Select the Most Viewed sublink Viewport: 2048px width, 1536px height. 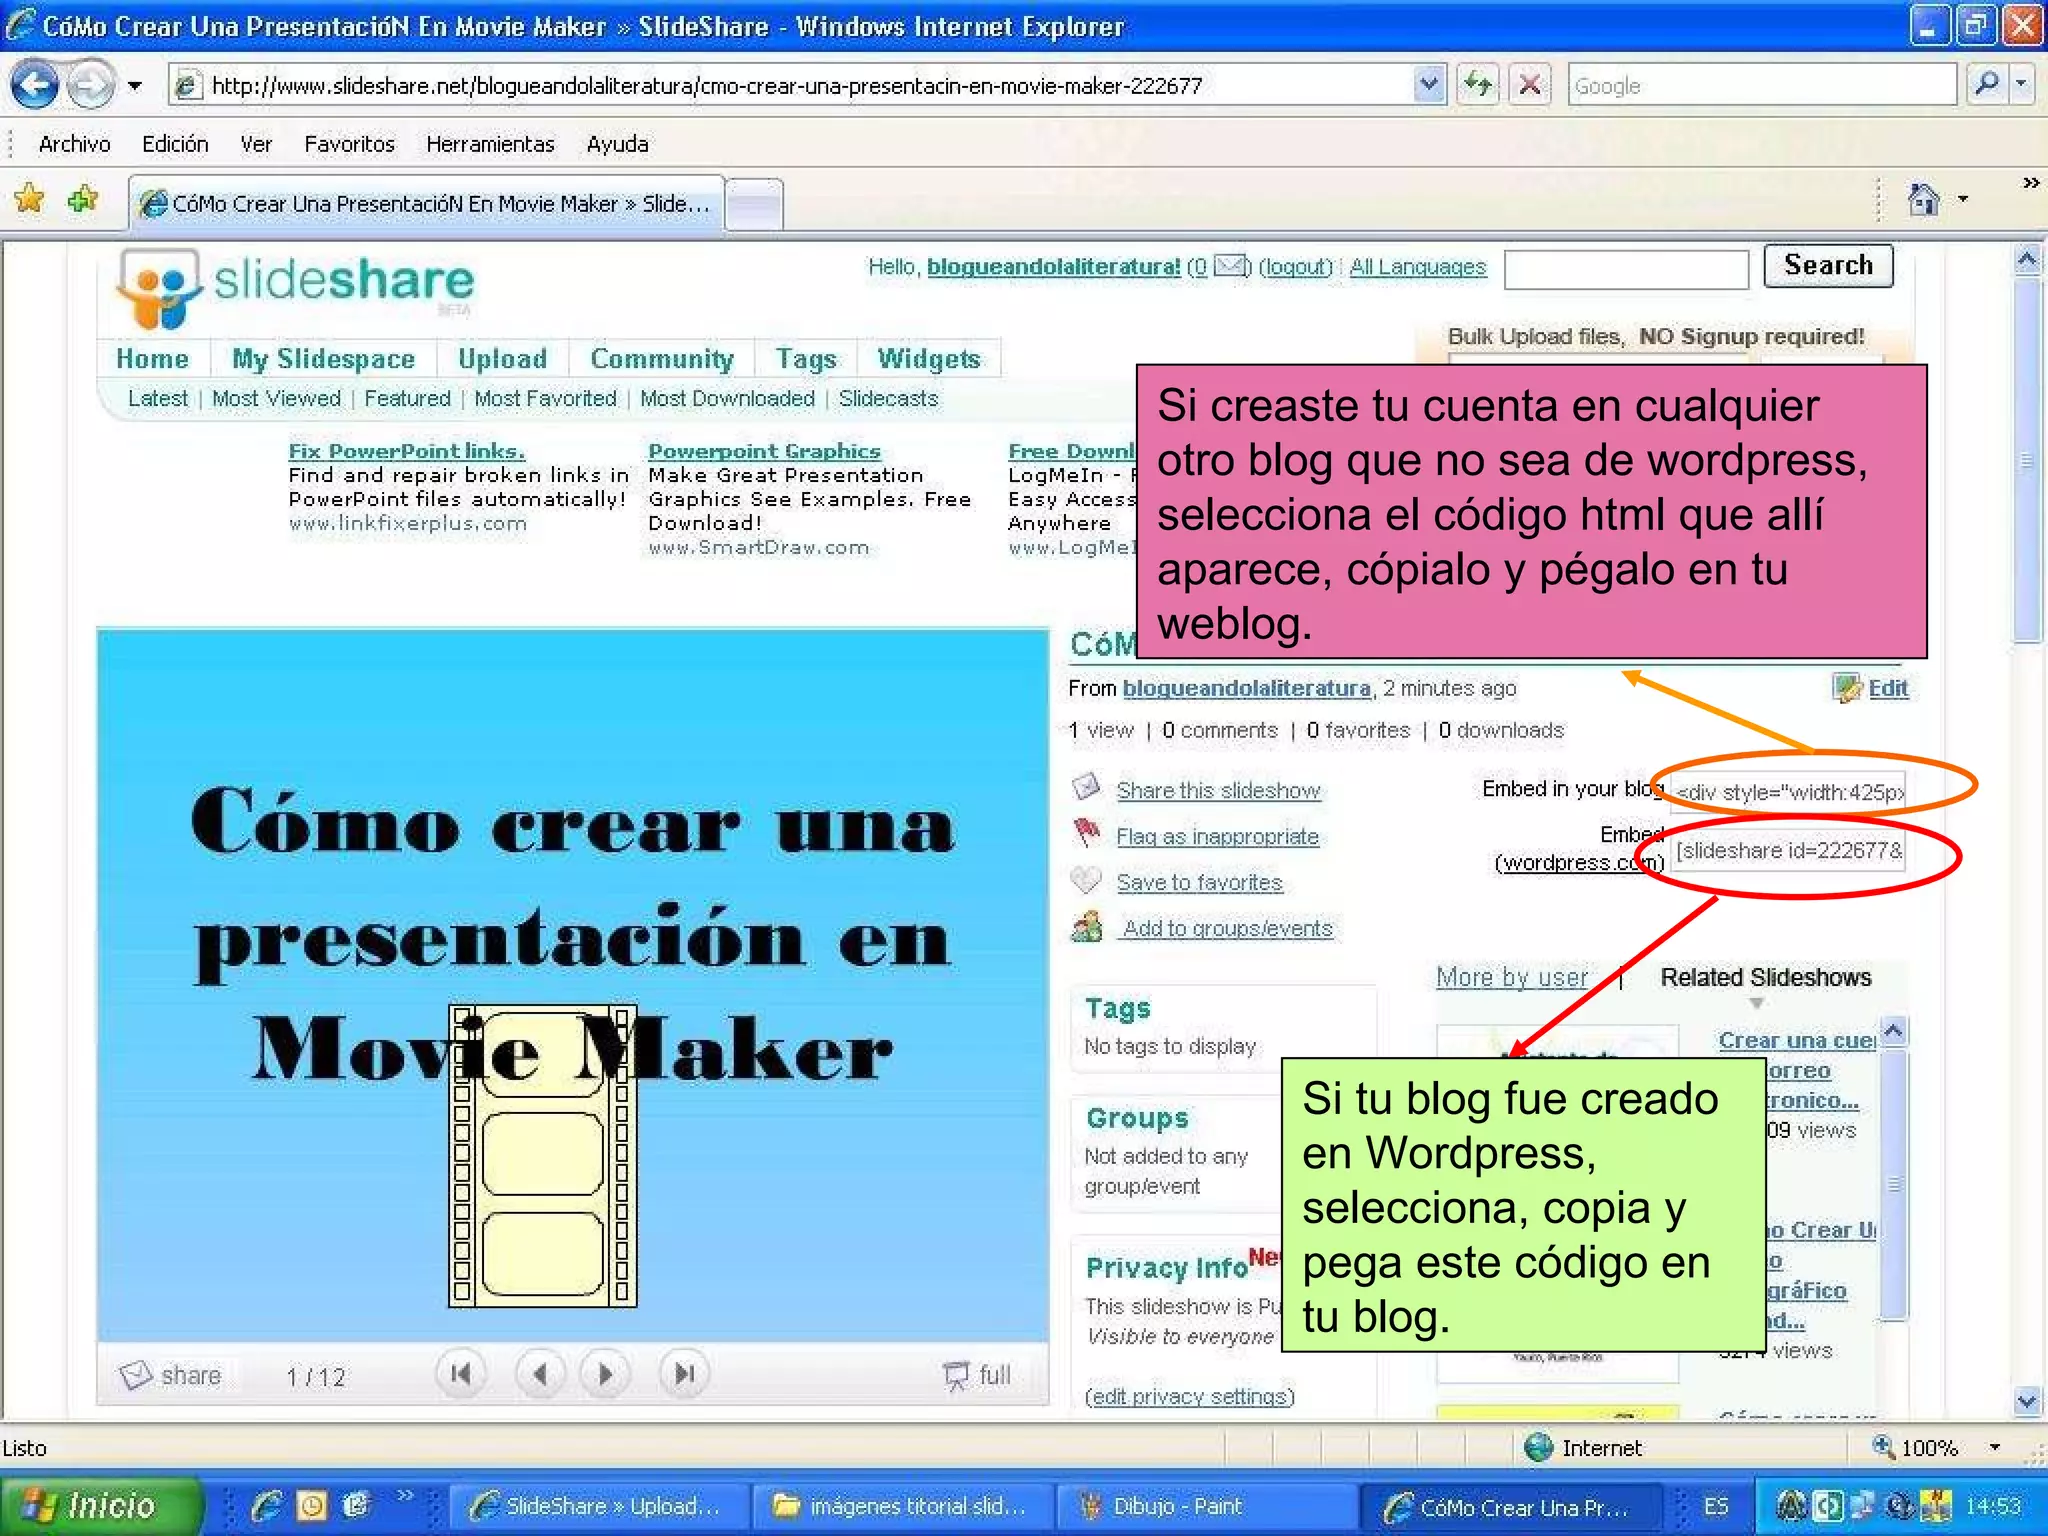click(276, 398)
